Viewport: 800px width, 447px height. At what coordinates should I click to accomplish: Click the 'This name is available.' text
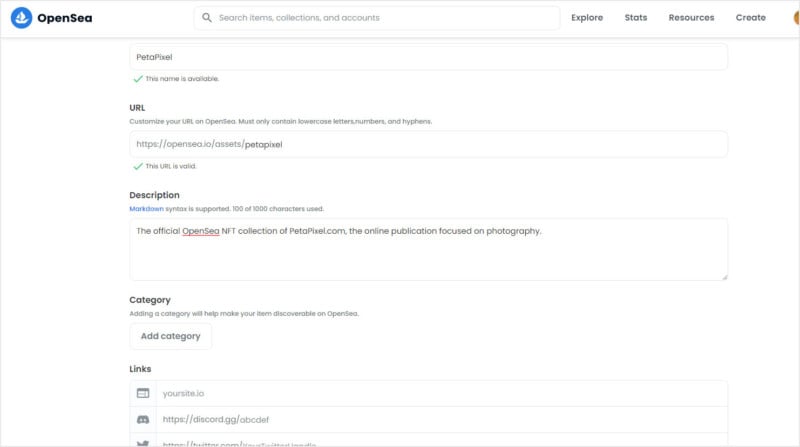(182, 79)
